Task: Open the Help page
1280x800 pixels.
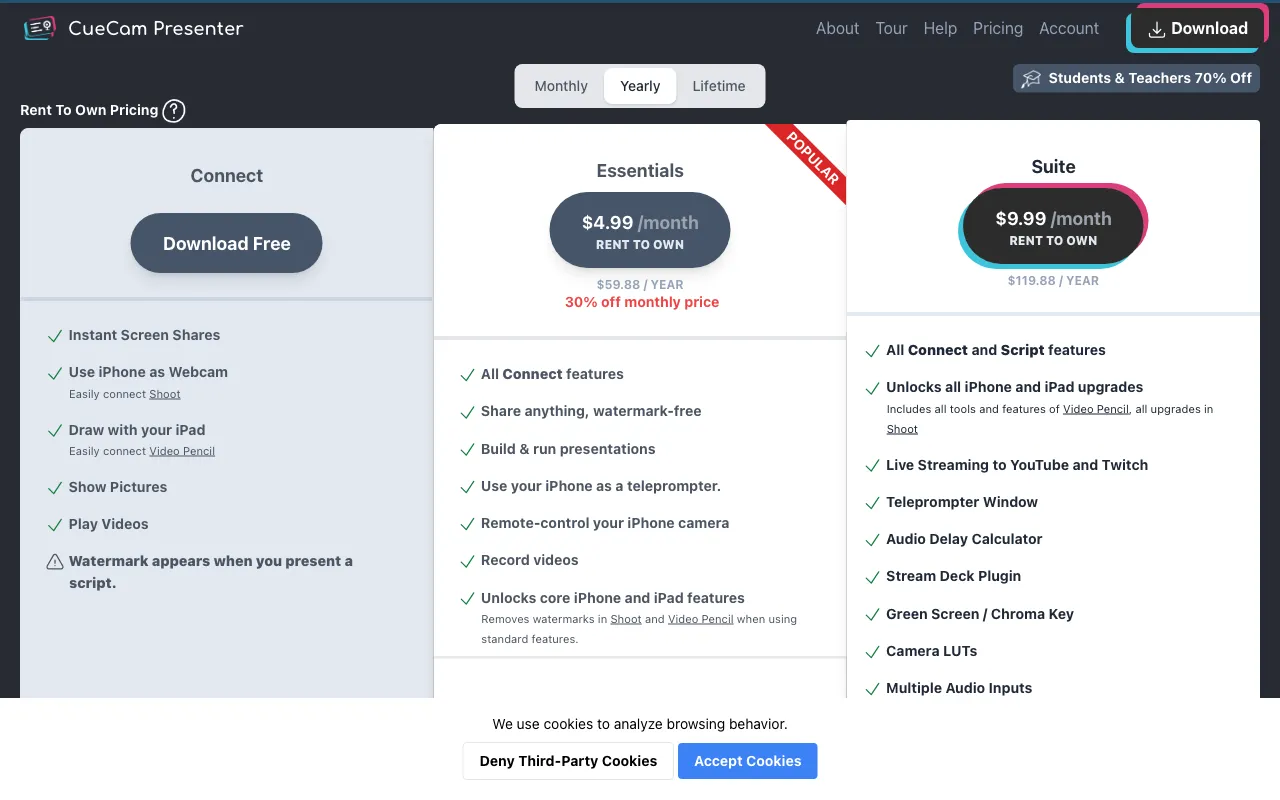Action: tap(940, 28)
